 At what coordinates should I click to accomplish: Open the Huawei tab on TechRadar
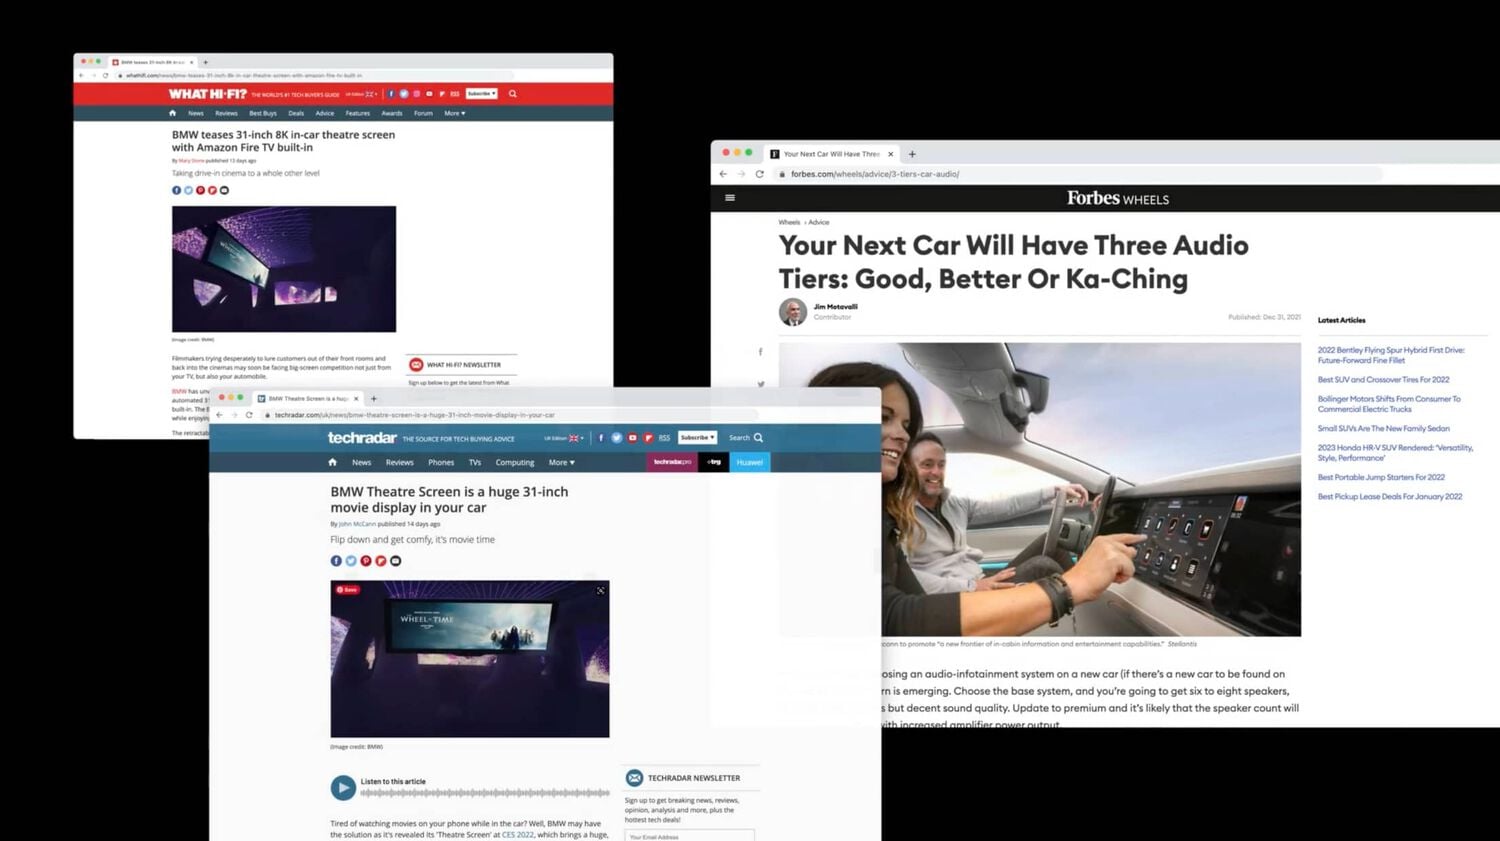point(749,462)
